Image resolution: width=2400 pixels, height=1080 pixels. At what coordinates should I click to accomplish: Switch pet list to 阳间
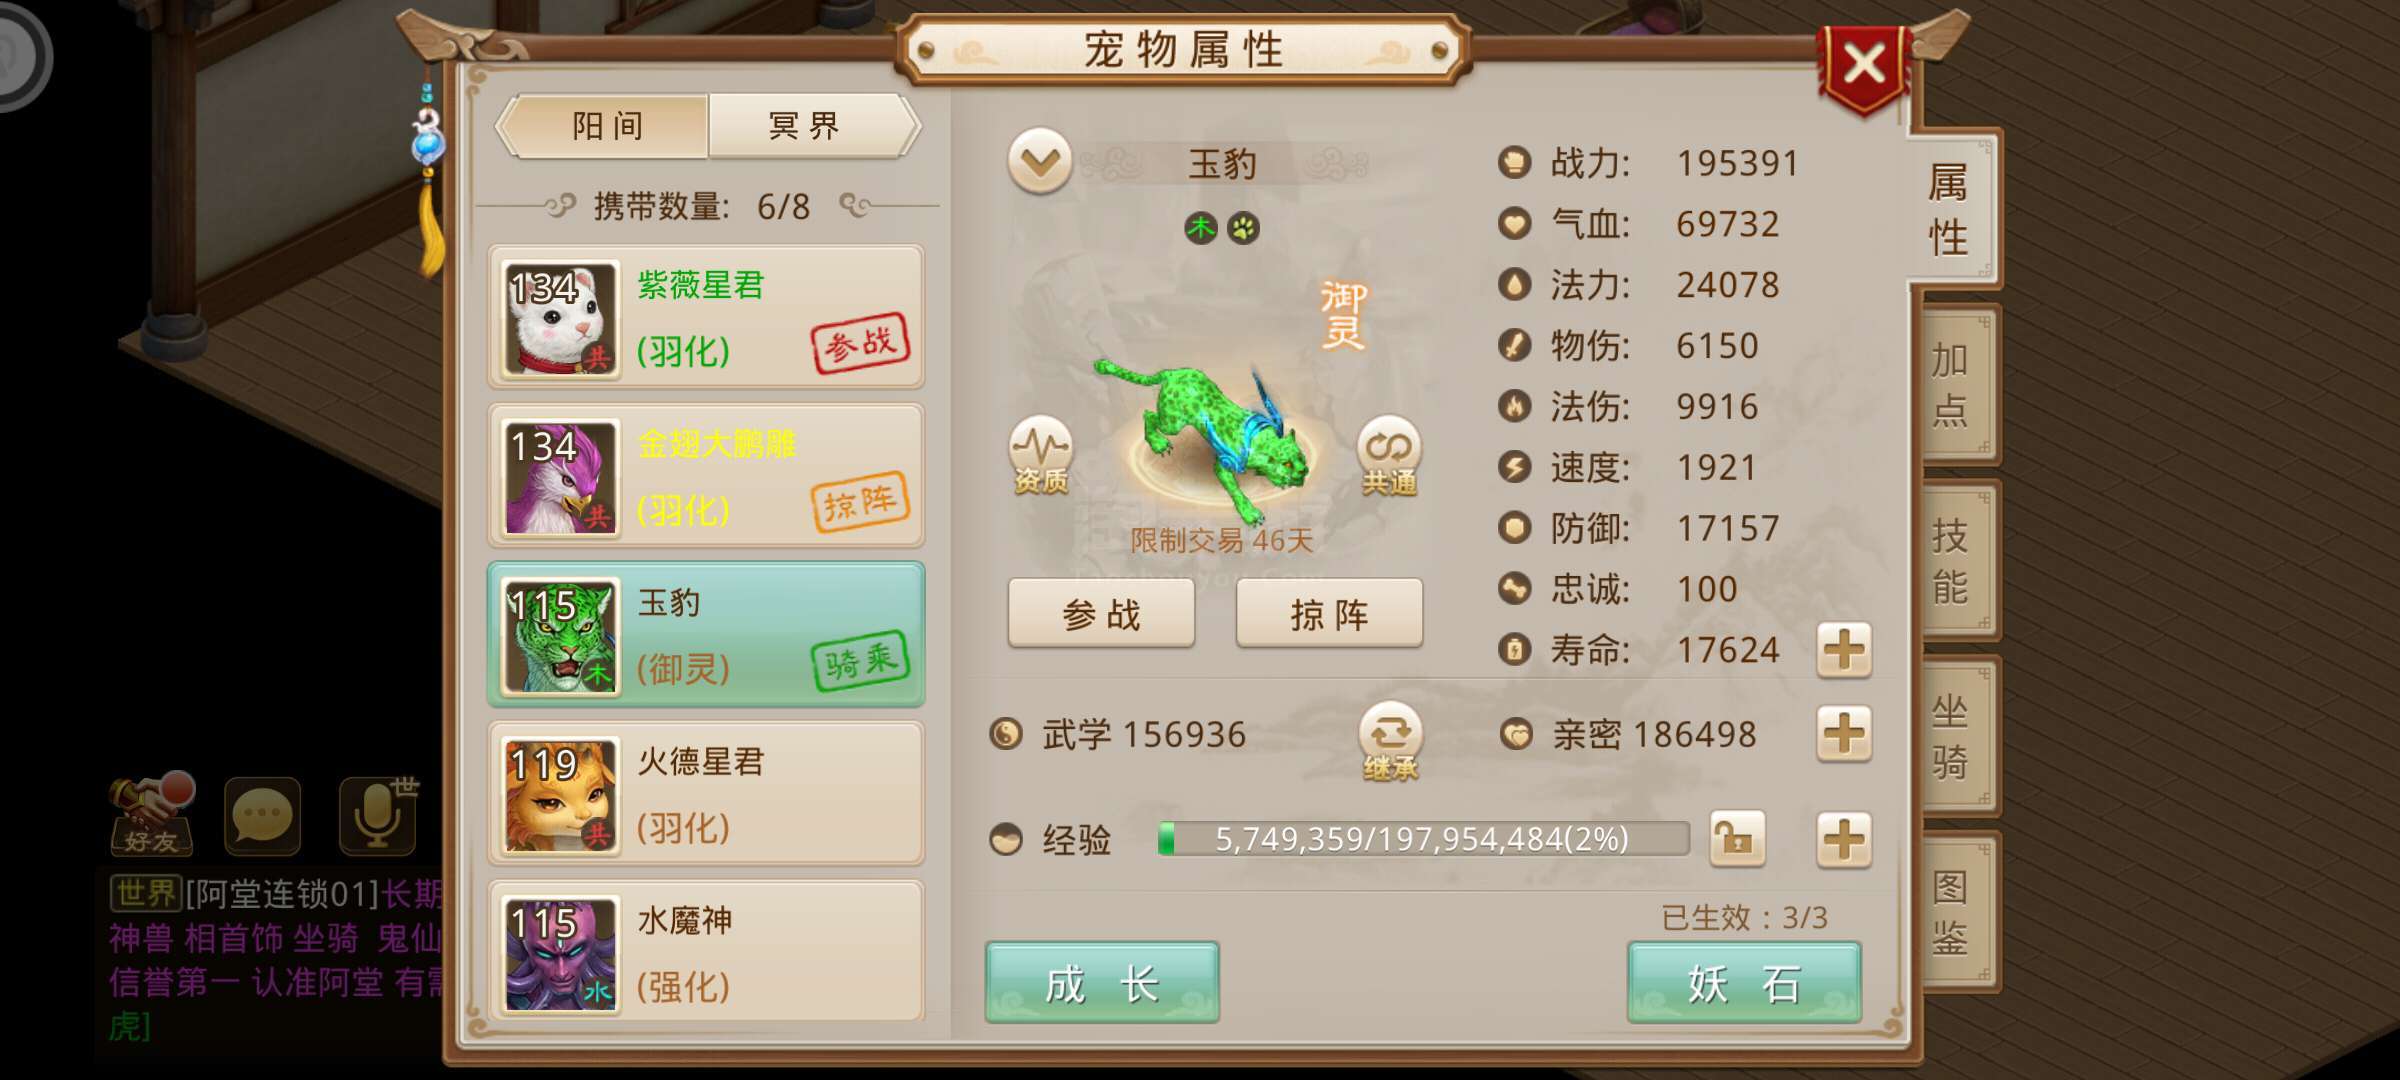point(606,126)
